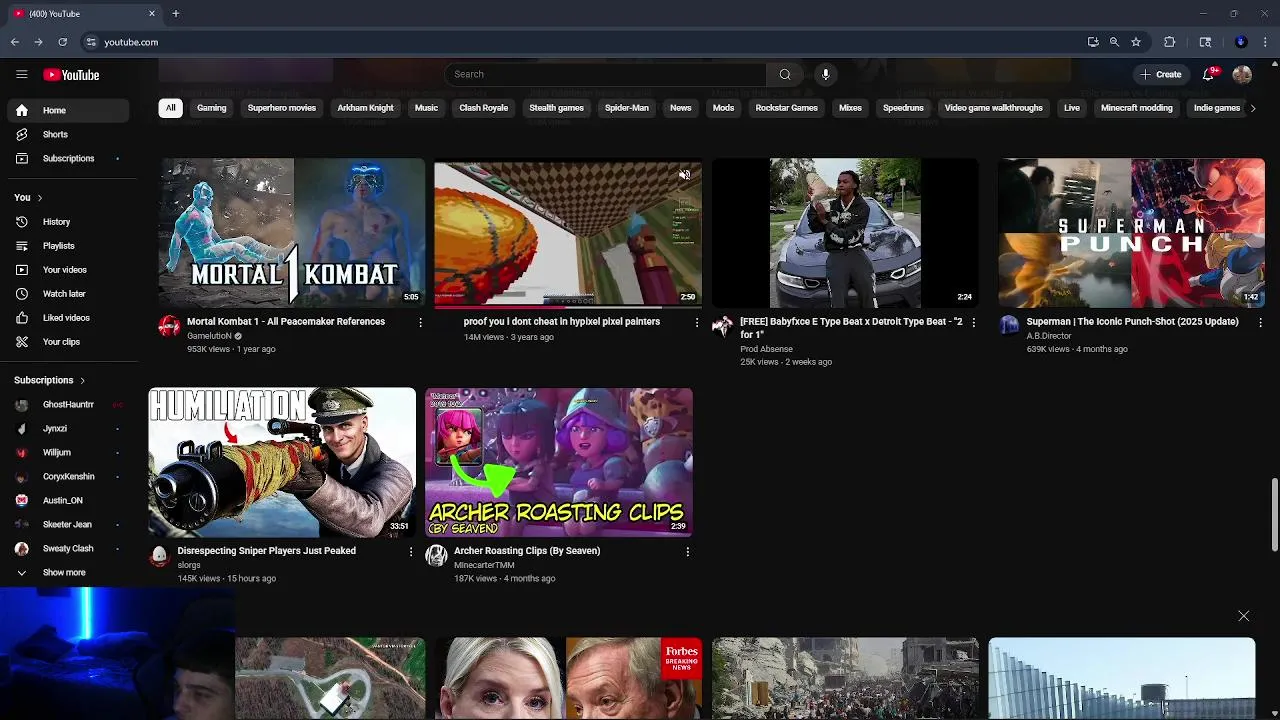Open MinecarterTMM channel avatar
Viewport: 1280px width, 720px height.
436,555
